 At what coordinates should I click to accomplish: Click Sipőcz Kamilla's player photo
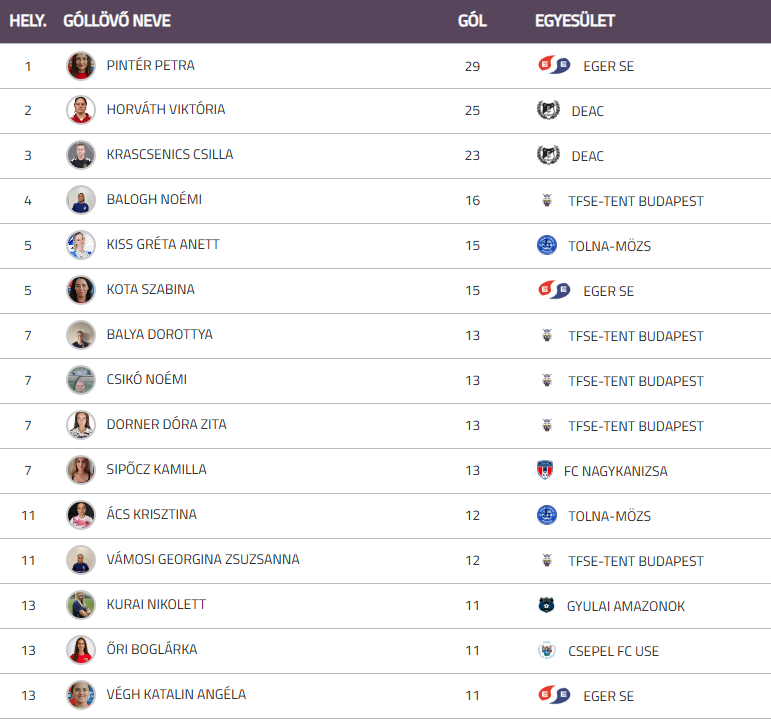pyautogui.click(x=81, y=470)
